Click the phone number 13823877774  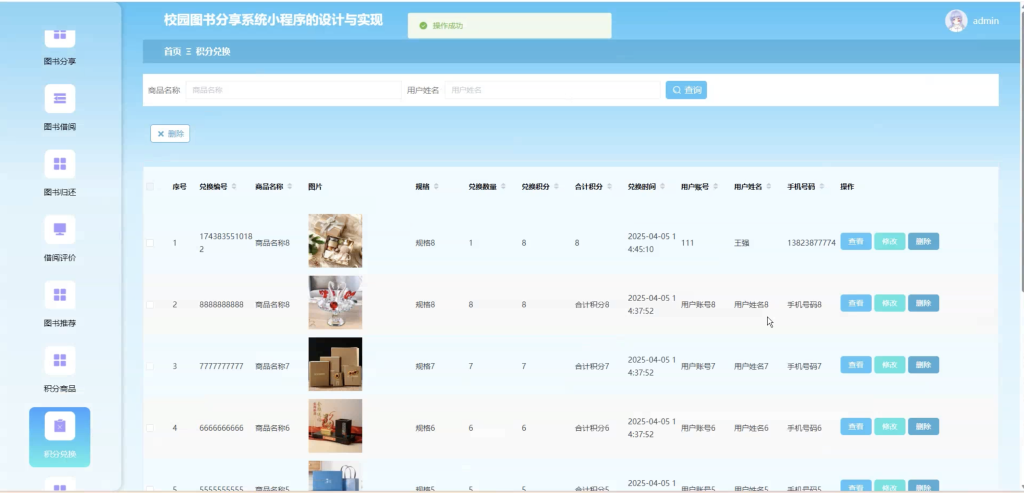[811, 243]
